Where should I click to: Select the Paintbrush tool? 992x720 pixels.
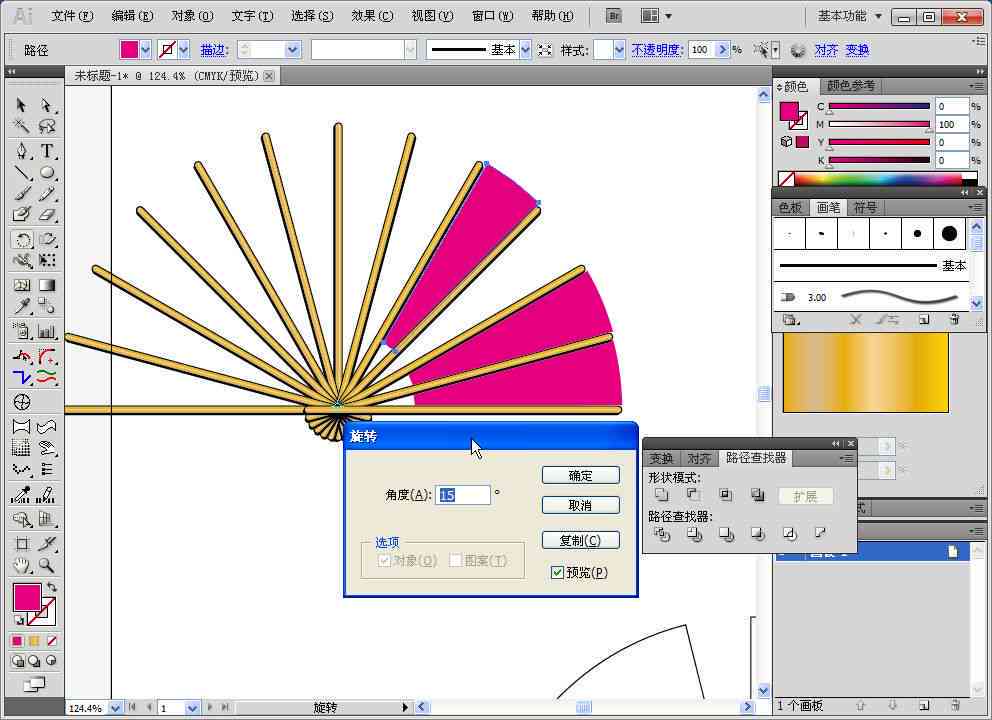[21, 194]
